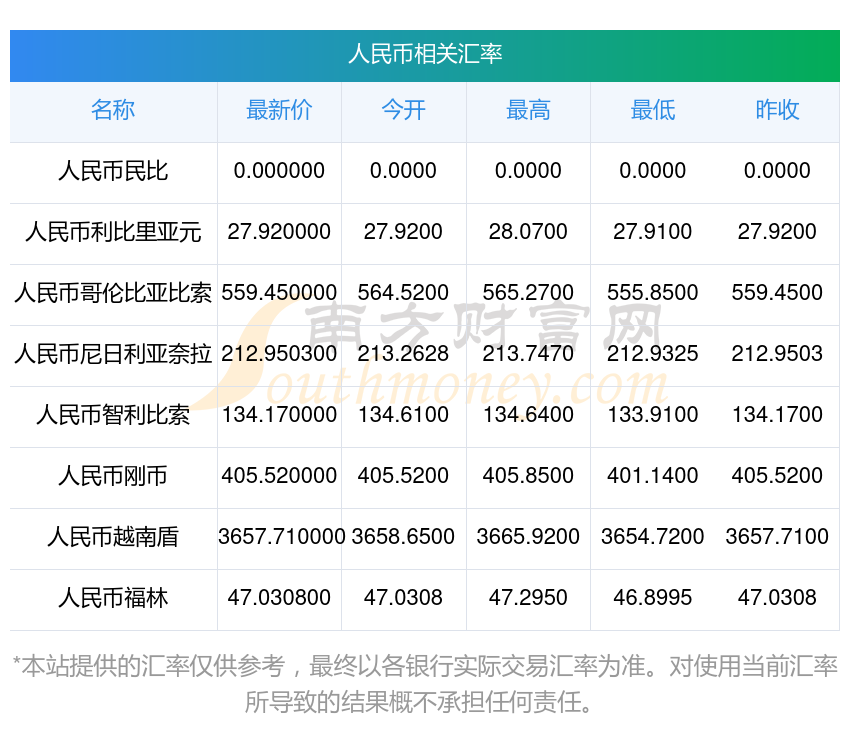Click the high value 134.6400

coord(528,415)
